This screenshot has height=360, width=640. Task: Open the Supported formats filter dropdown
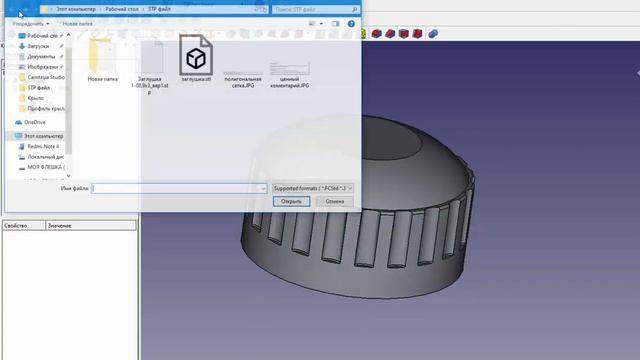click(313, 188)
